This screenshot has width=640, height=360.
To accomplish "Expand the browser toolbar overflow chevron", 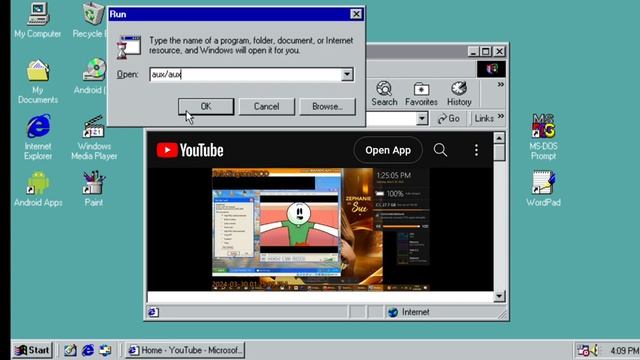I will pyautogui.click(x=500, y=84).
